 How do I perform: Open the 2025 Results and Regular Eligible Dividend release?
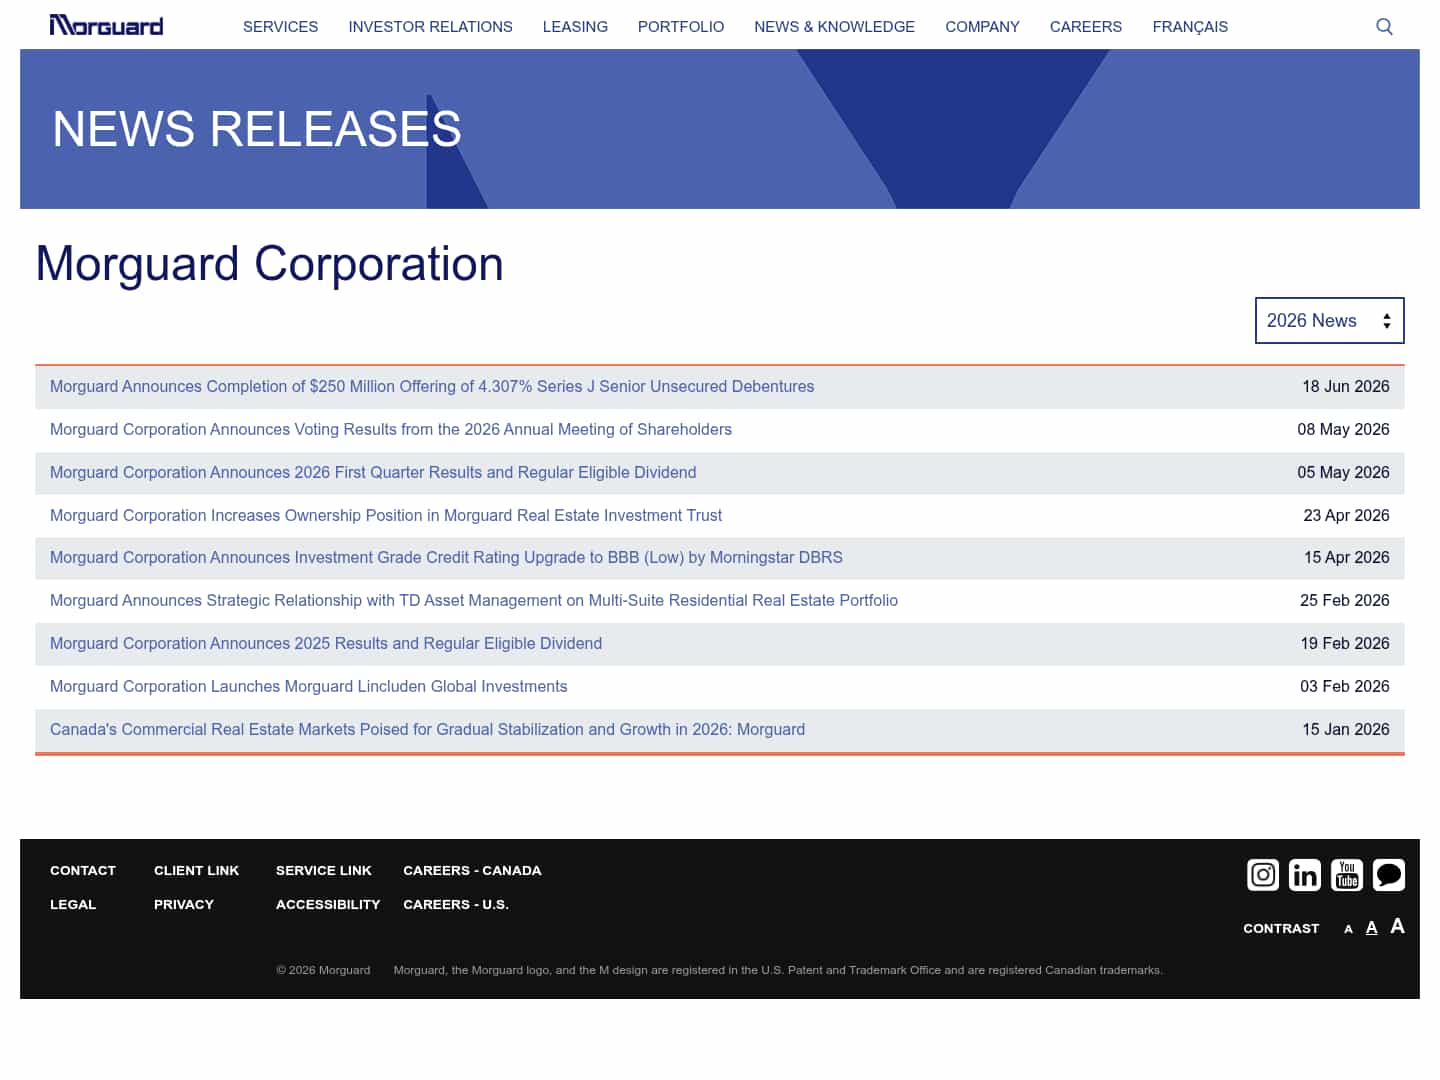[326, 643]
